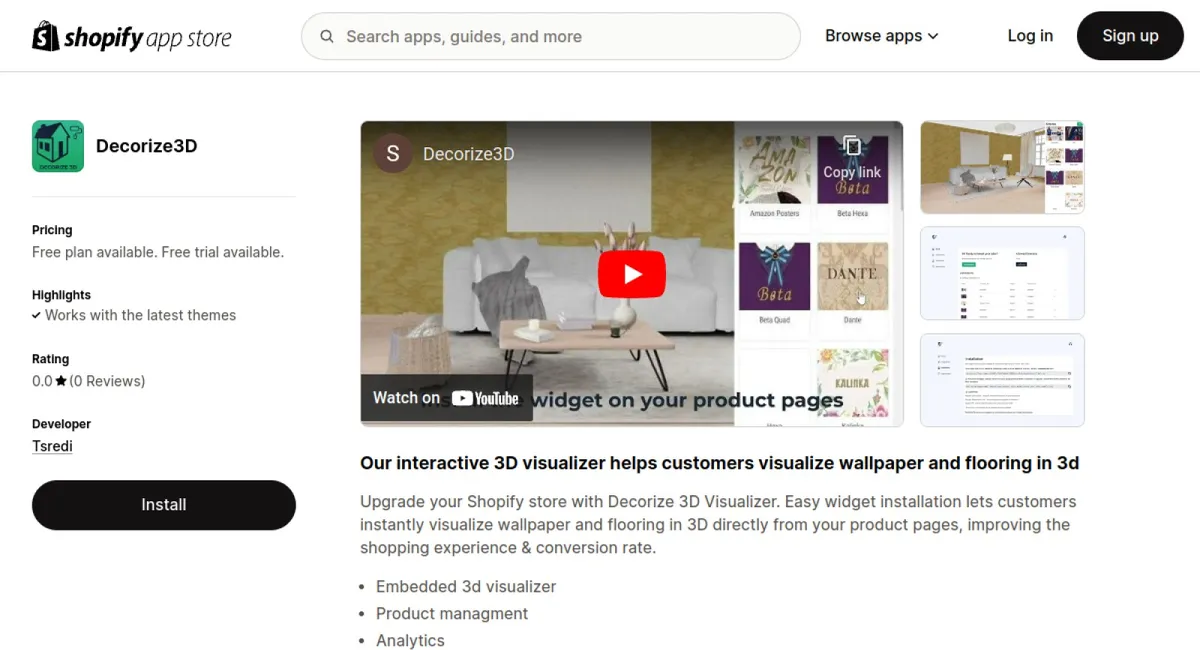This screenshot has height=650, width=1200.
Task: Click the (0 Reviews) text
Action: [107, 381]
